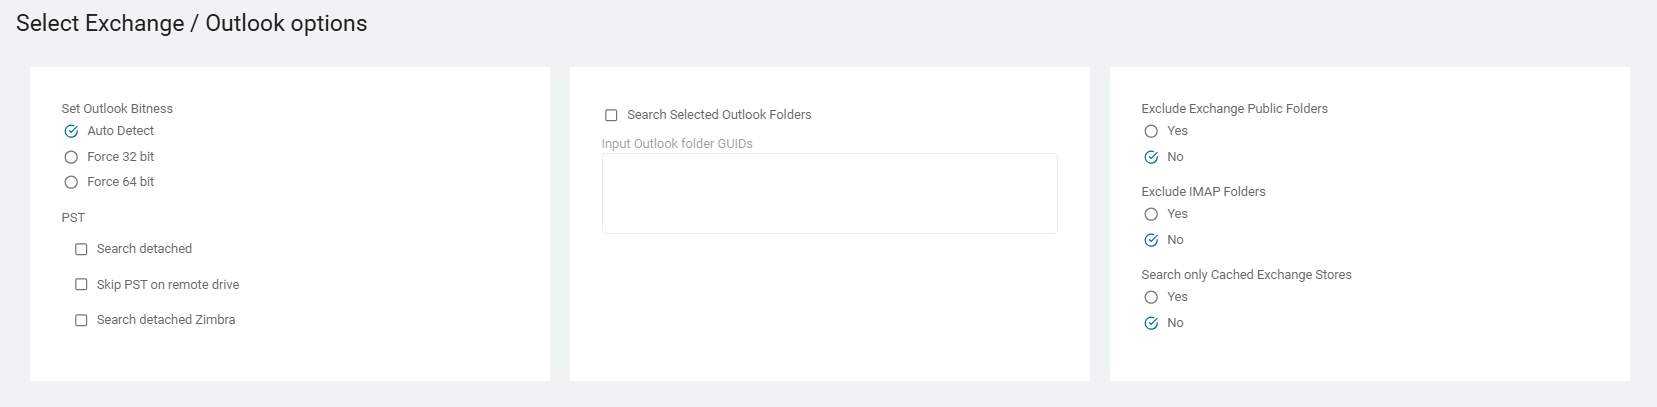Pick No for Search only Cached Exchange Stores

coord(1151,323)
